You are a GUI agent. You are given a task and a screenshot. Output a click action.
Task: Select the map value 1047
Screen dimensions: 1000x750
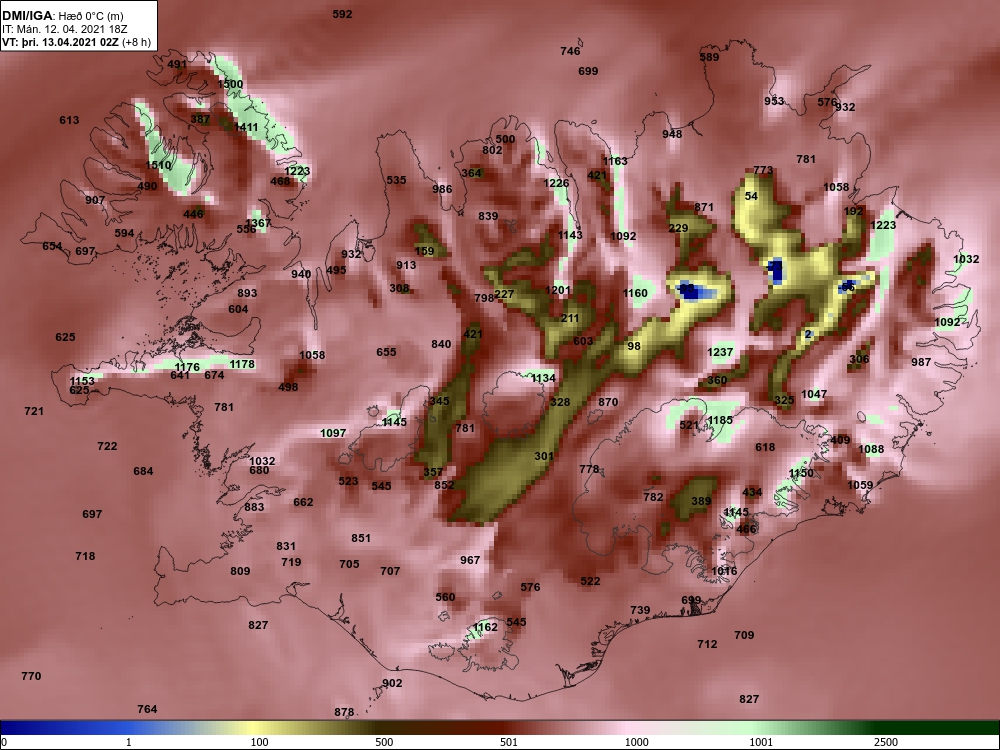pyautogui.click(x=814, y=394)
